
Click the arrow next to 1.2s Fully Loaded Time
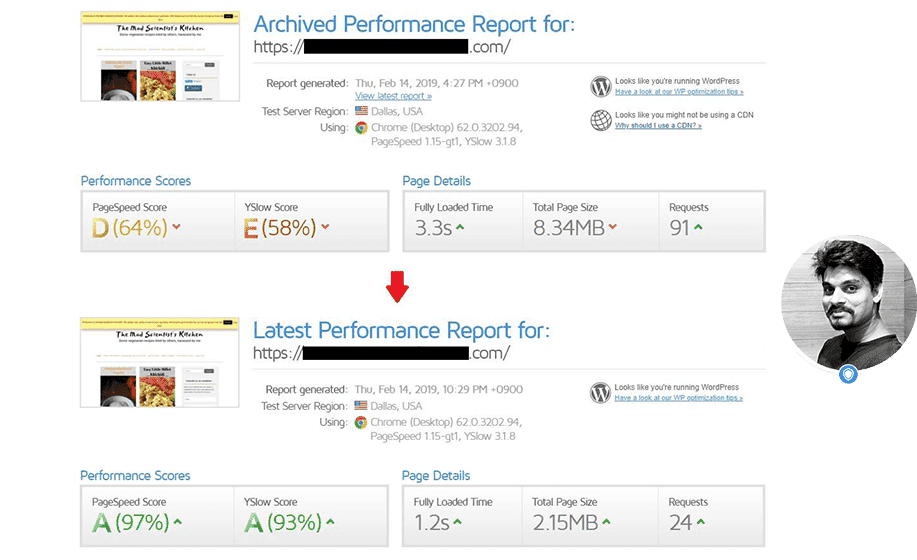[457, 522]
